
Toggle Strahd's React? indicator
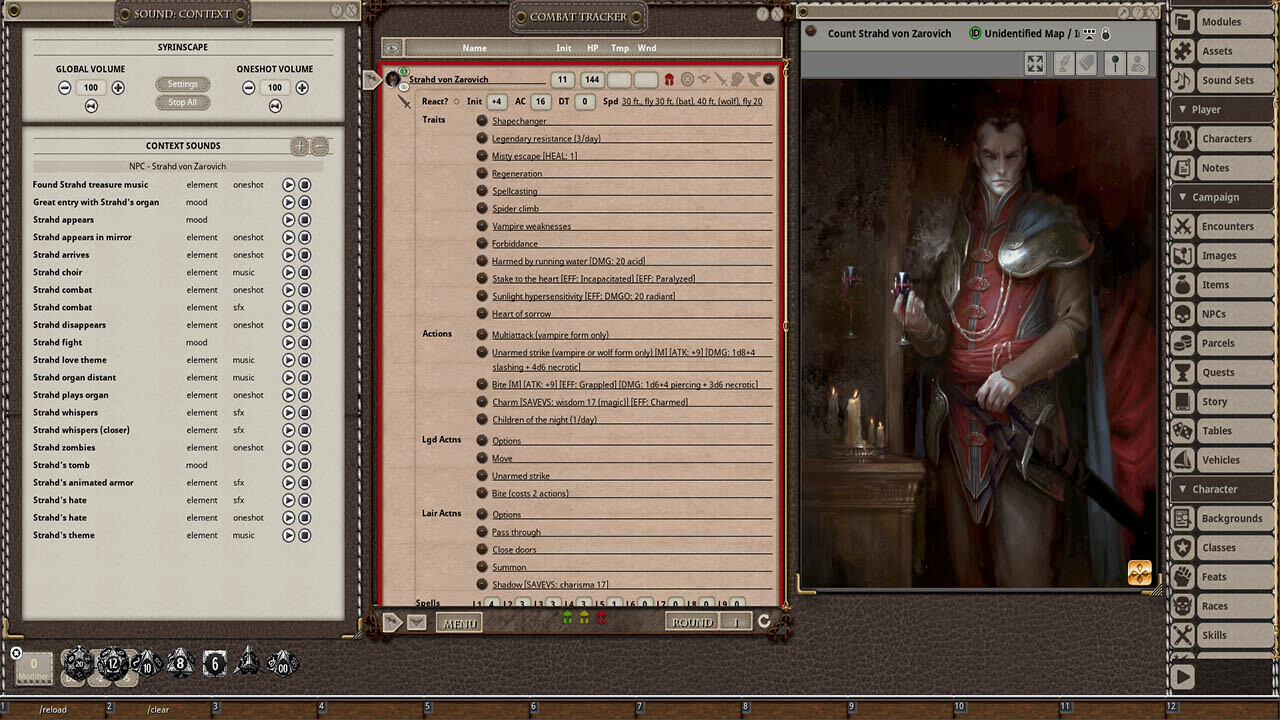pyautogui.click(x=457, y=101)
